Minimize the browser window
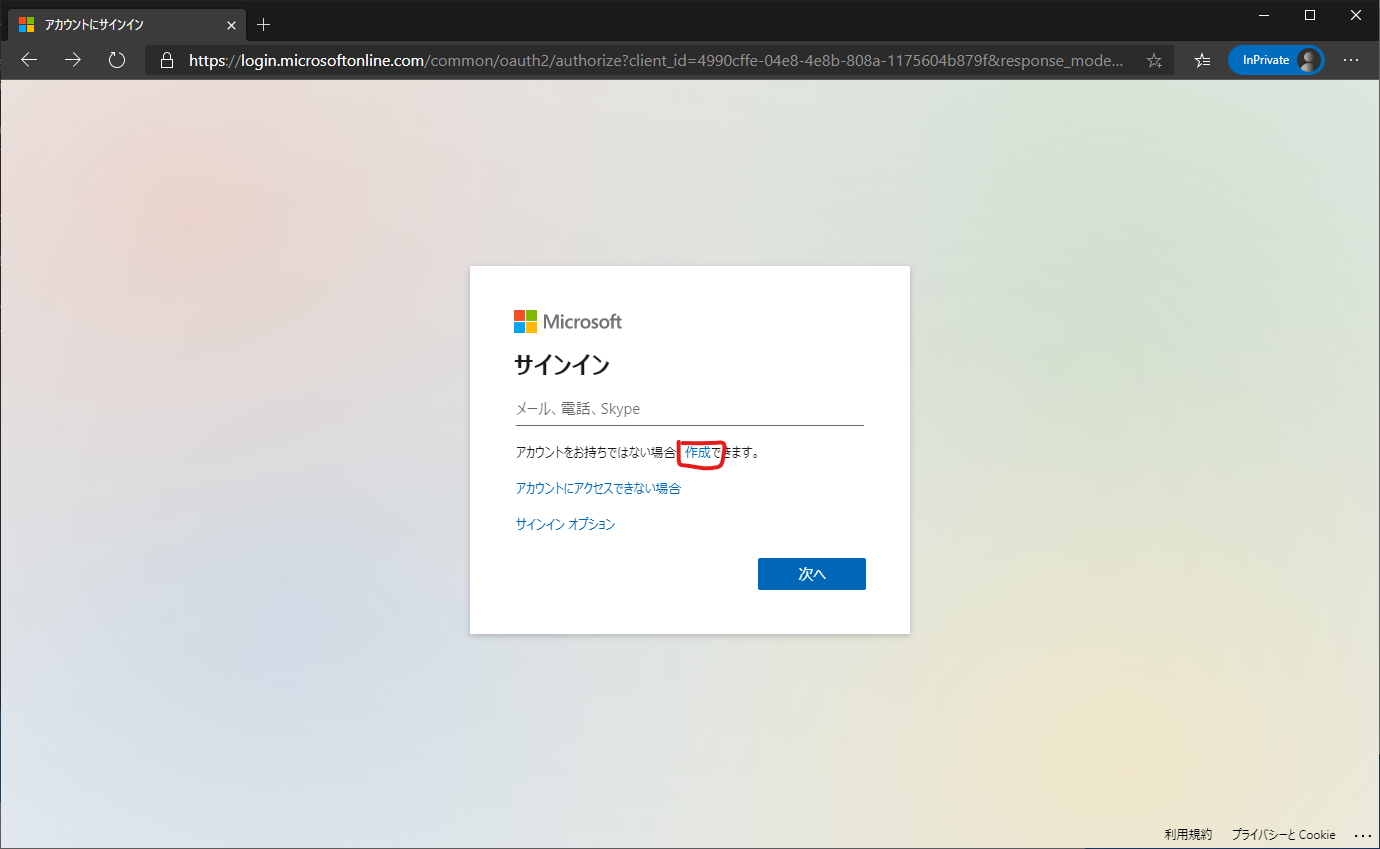Viewport: 1380px width, 849px height. (1265, 14)
